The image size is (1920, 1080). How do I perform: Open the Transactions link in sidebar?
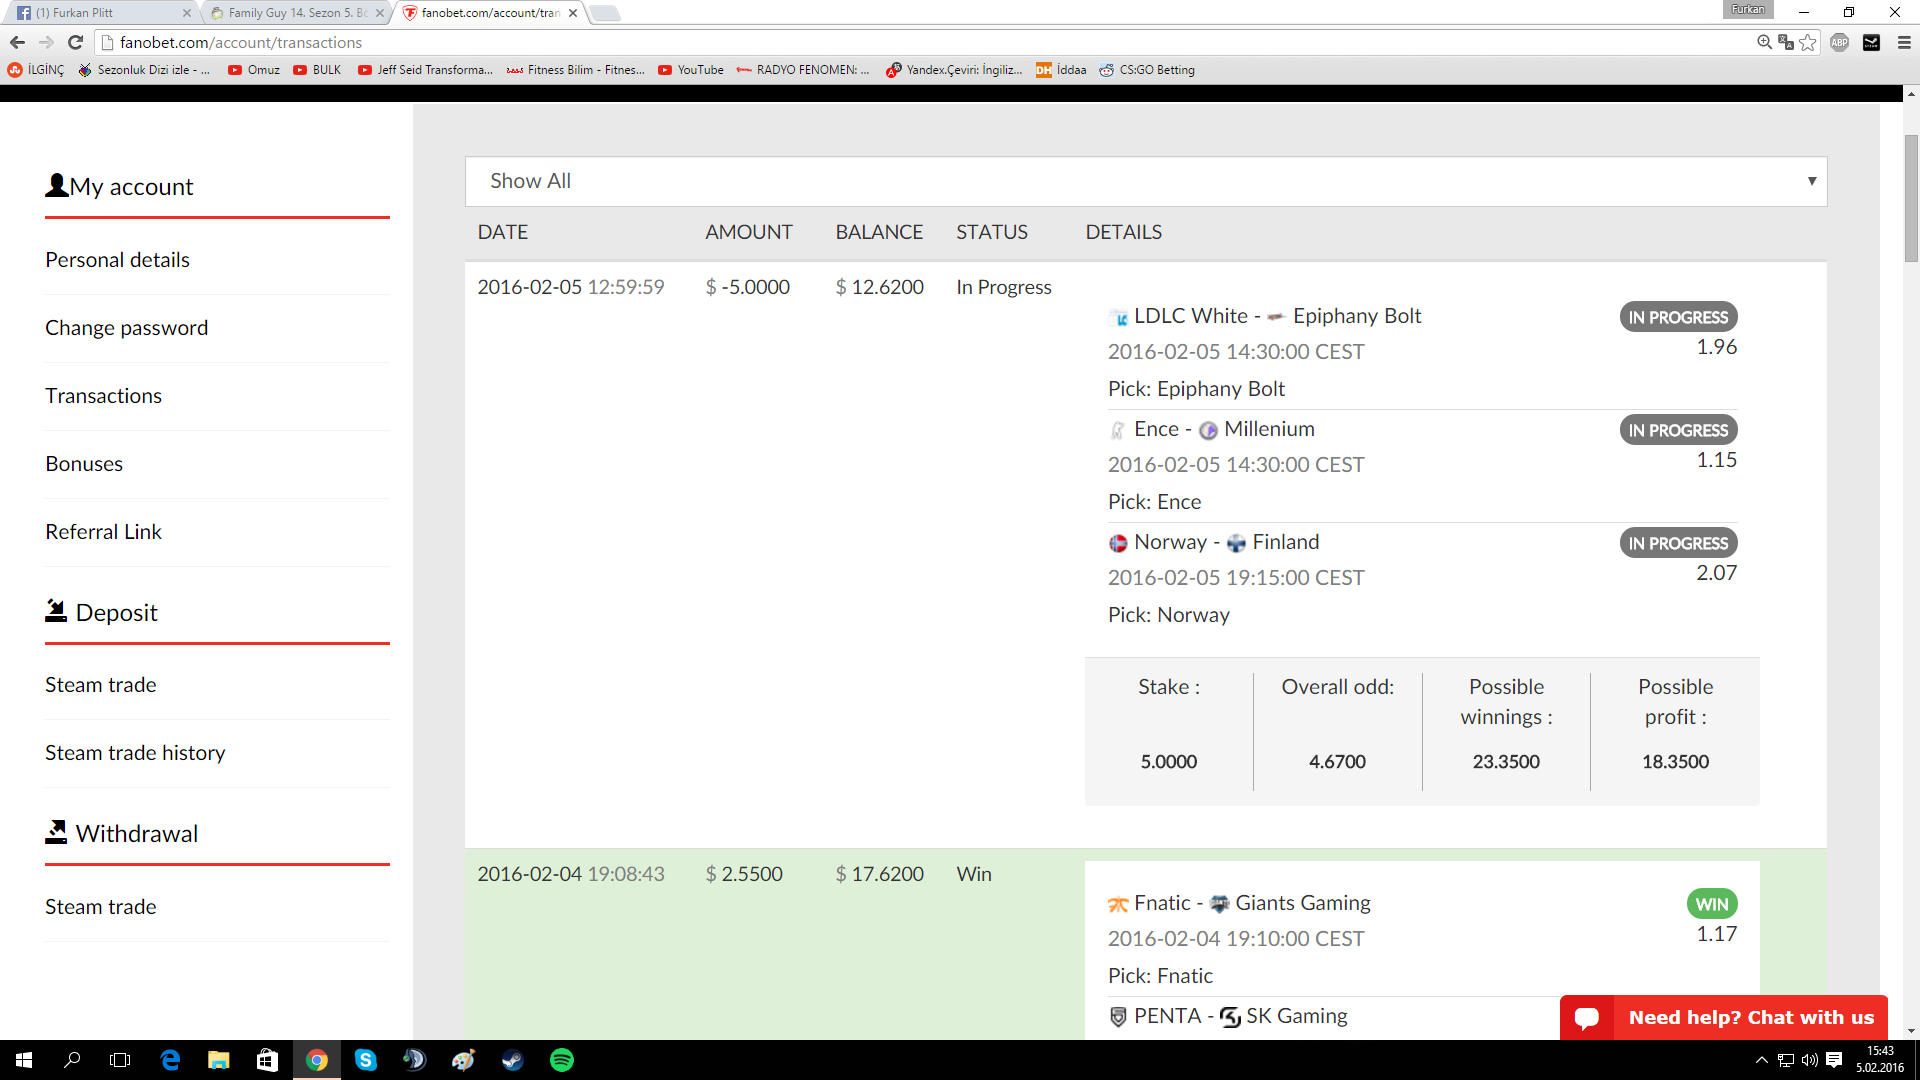tap(103, 396)
